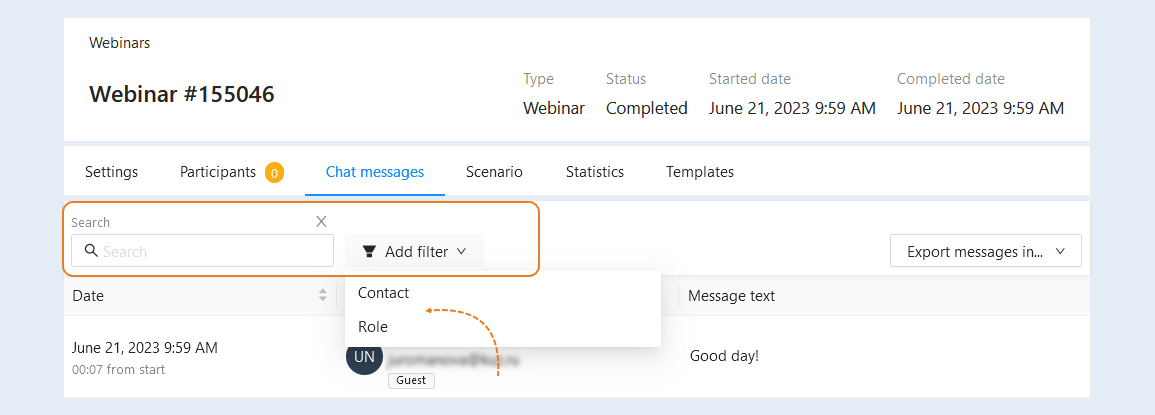Click the Webinars breadcrumb link

(119, 43)
